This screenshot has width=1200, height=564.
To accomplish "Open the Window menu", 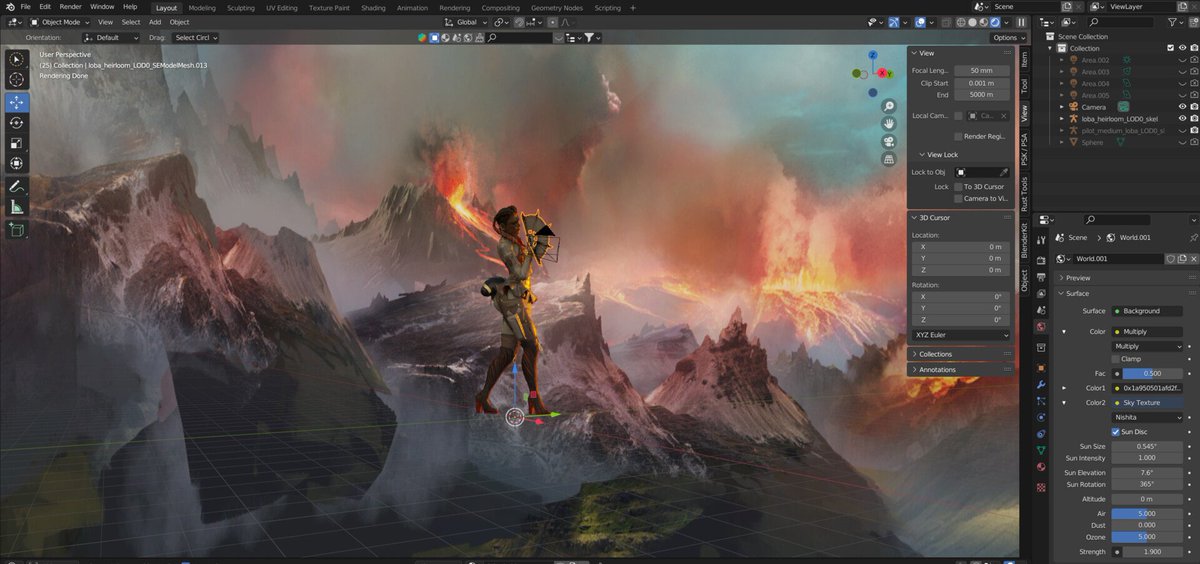I will point(102,7).
